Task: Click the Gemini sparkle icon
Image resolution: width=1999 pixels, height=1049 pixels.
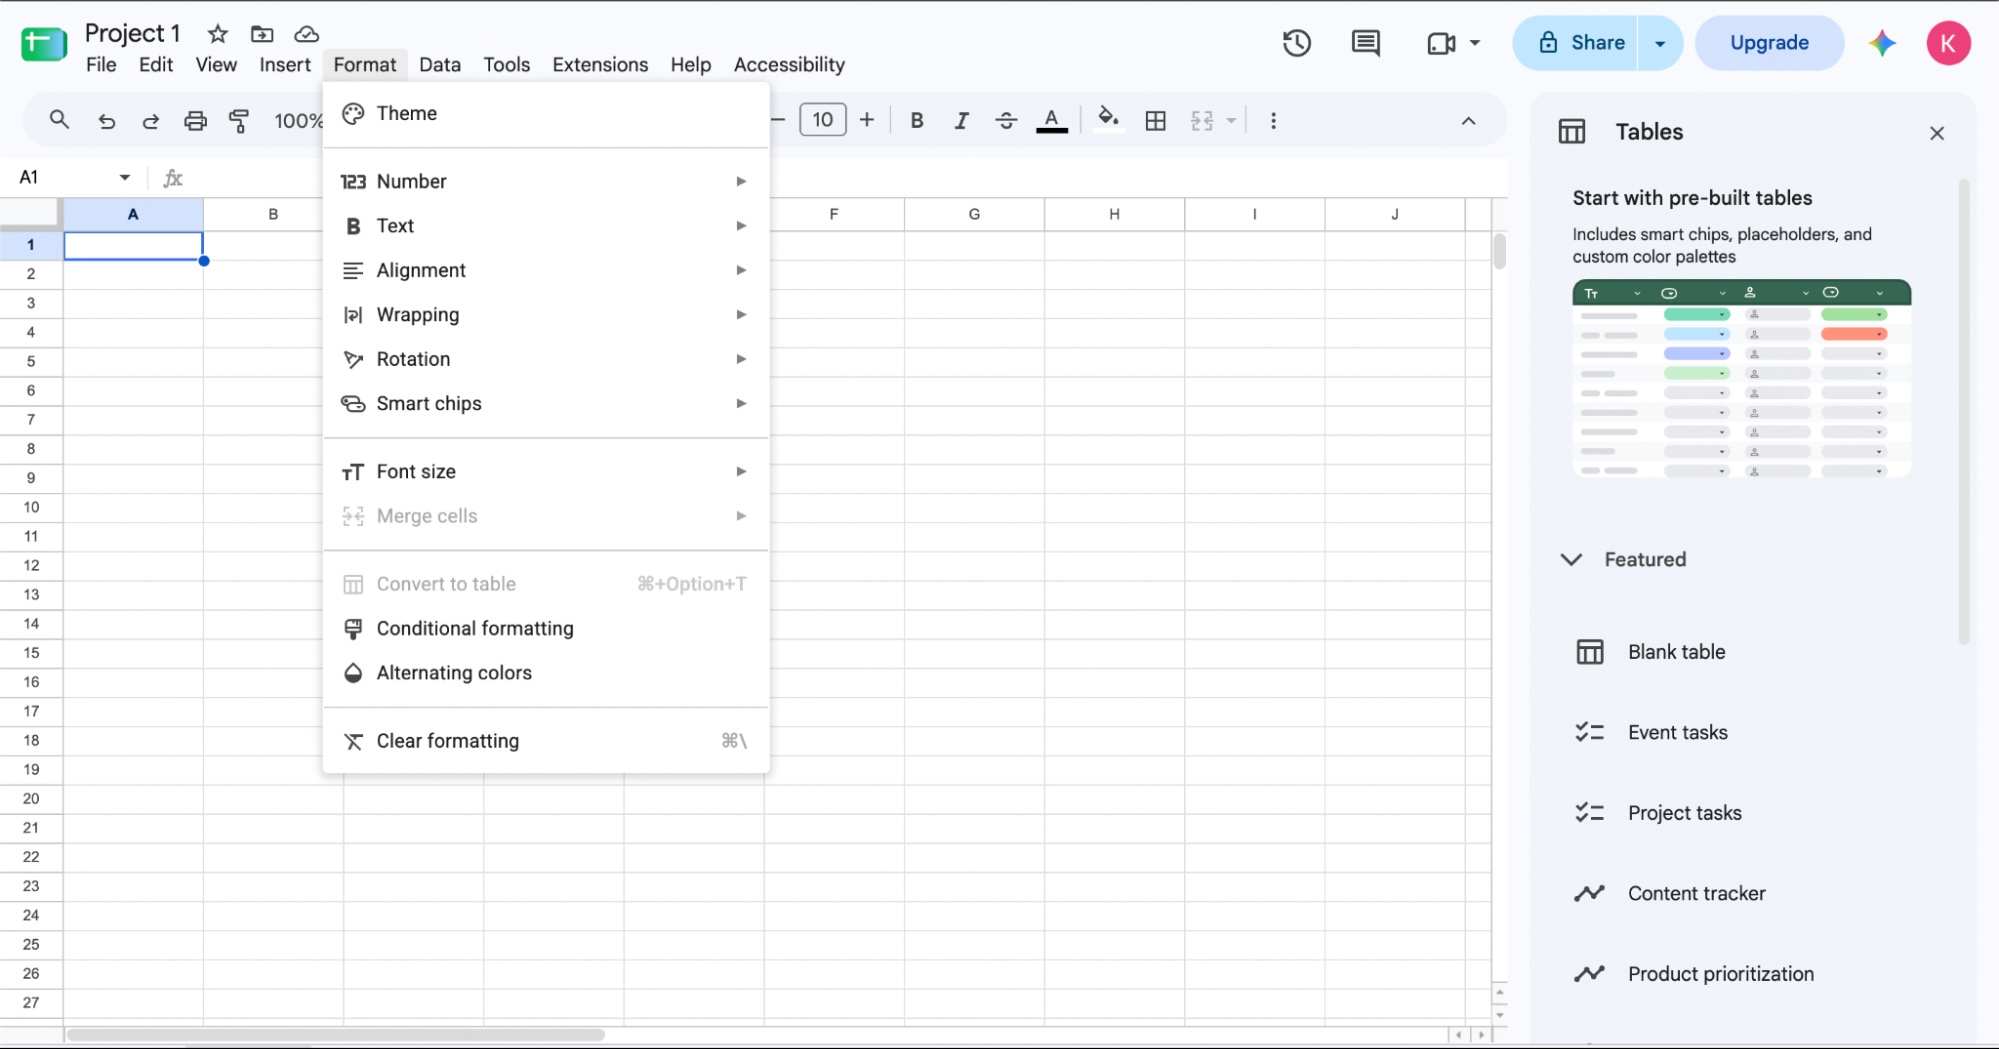Action: [x=1882, y=43]
